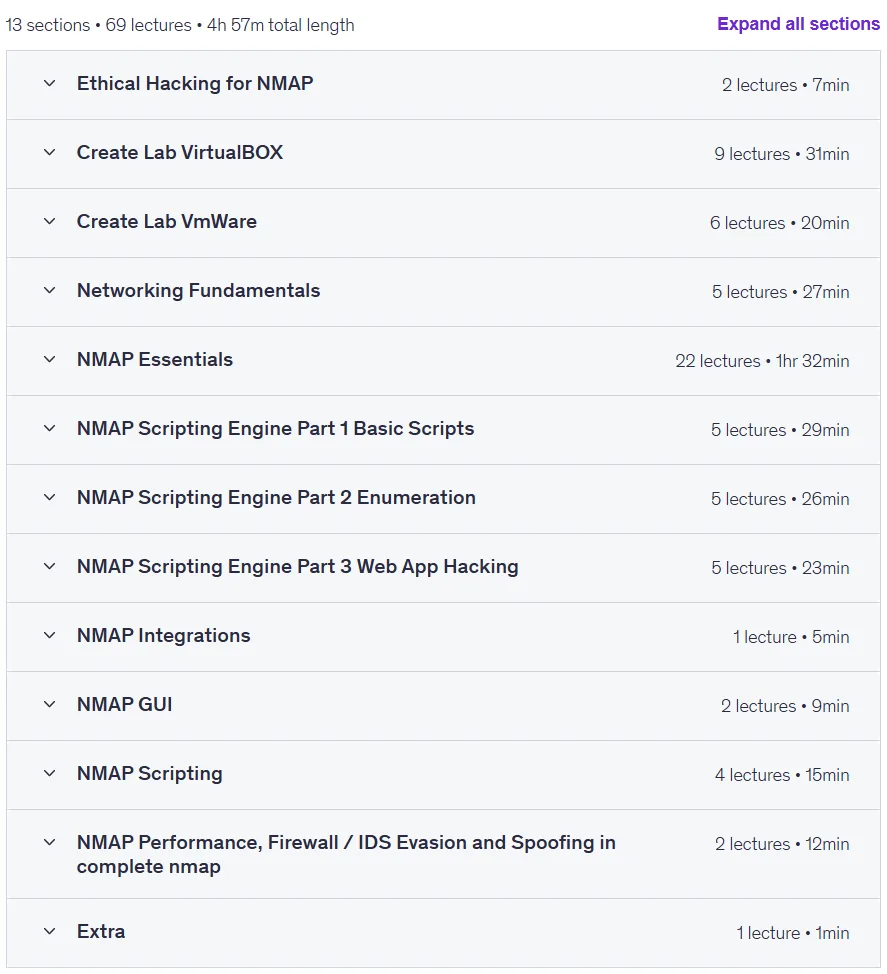Select NMAP Scripting Engine Part 2 Enumeration title
Screen dimensions: 887x974
276,498
